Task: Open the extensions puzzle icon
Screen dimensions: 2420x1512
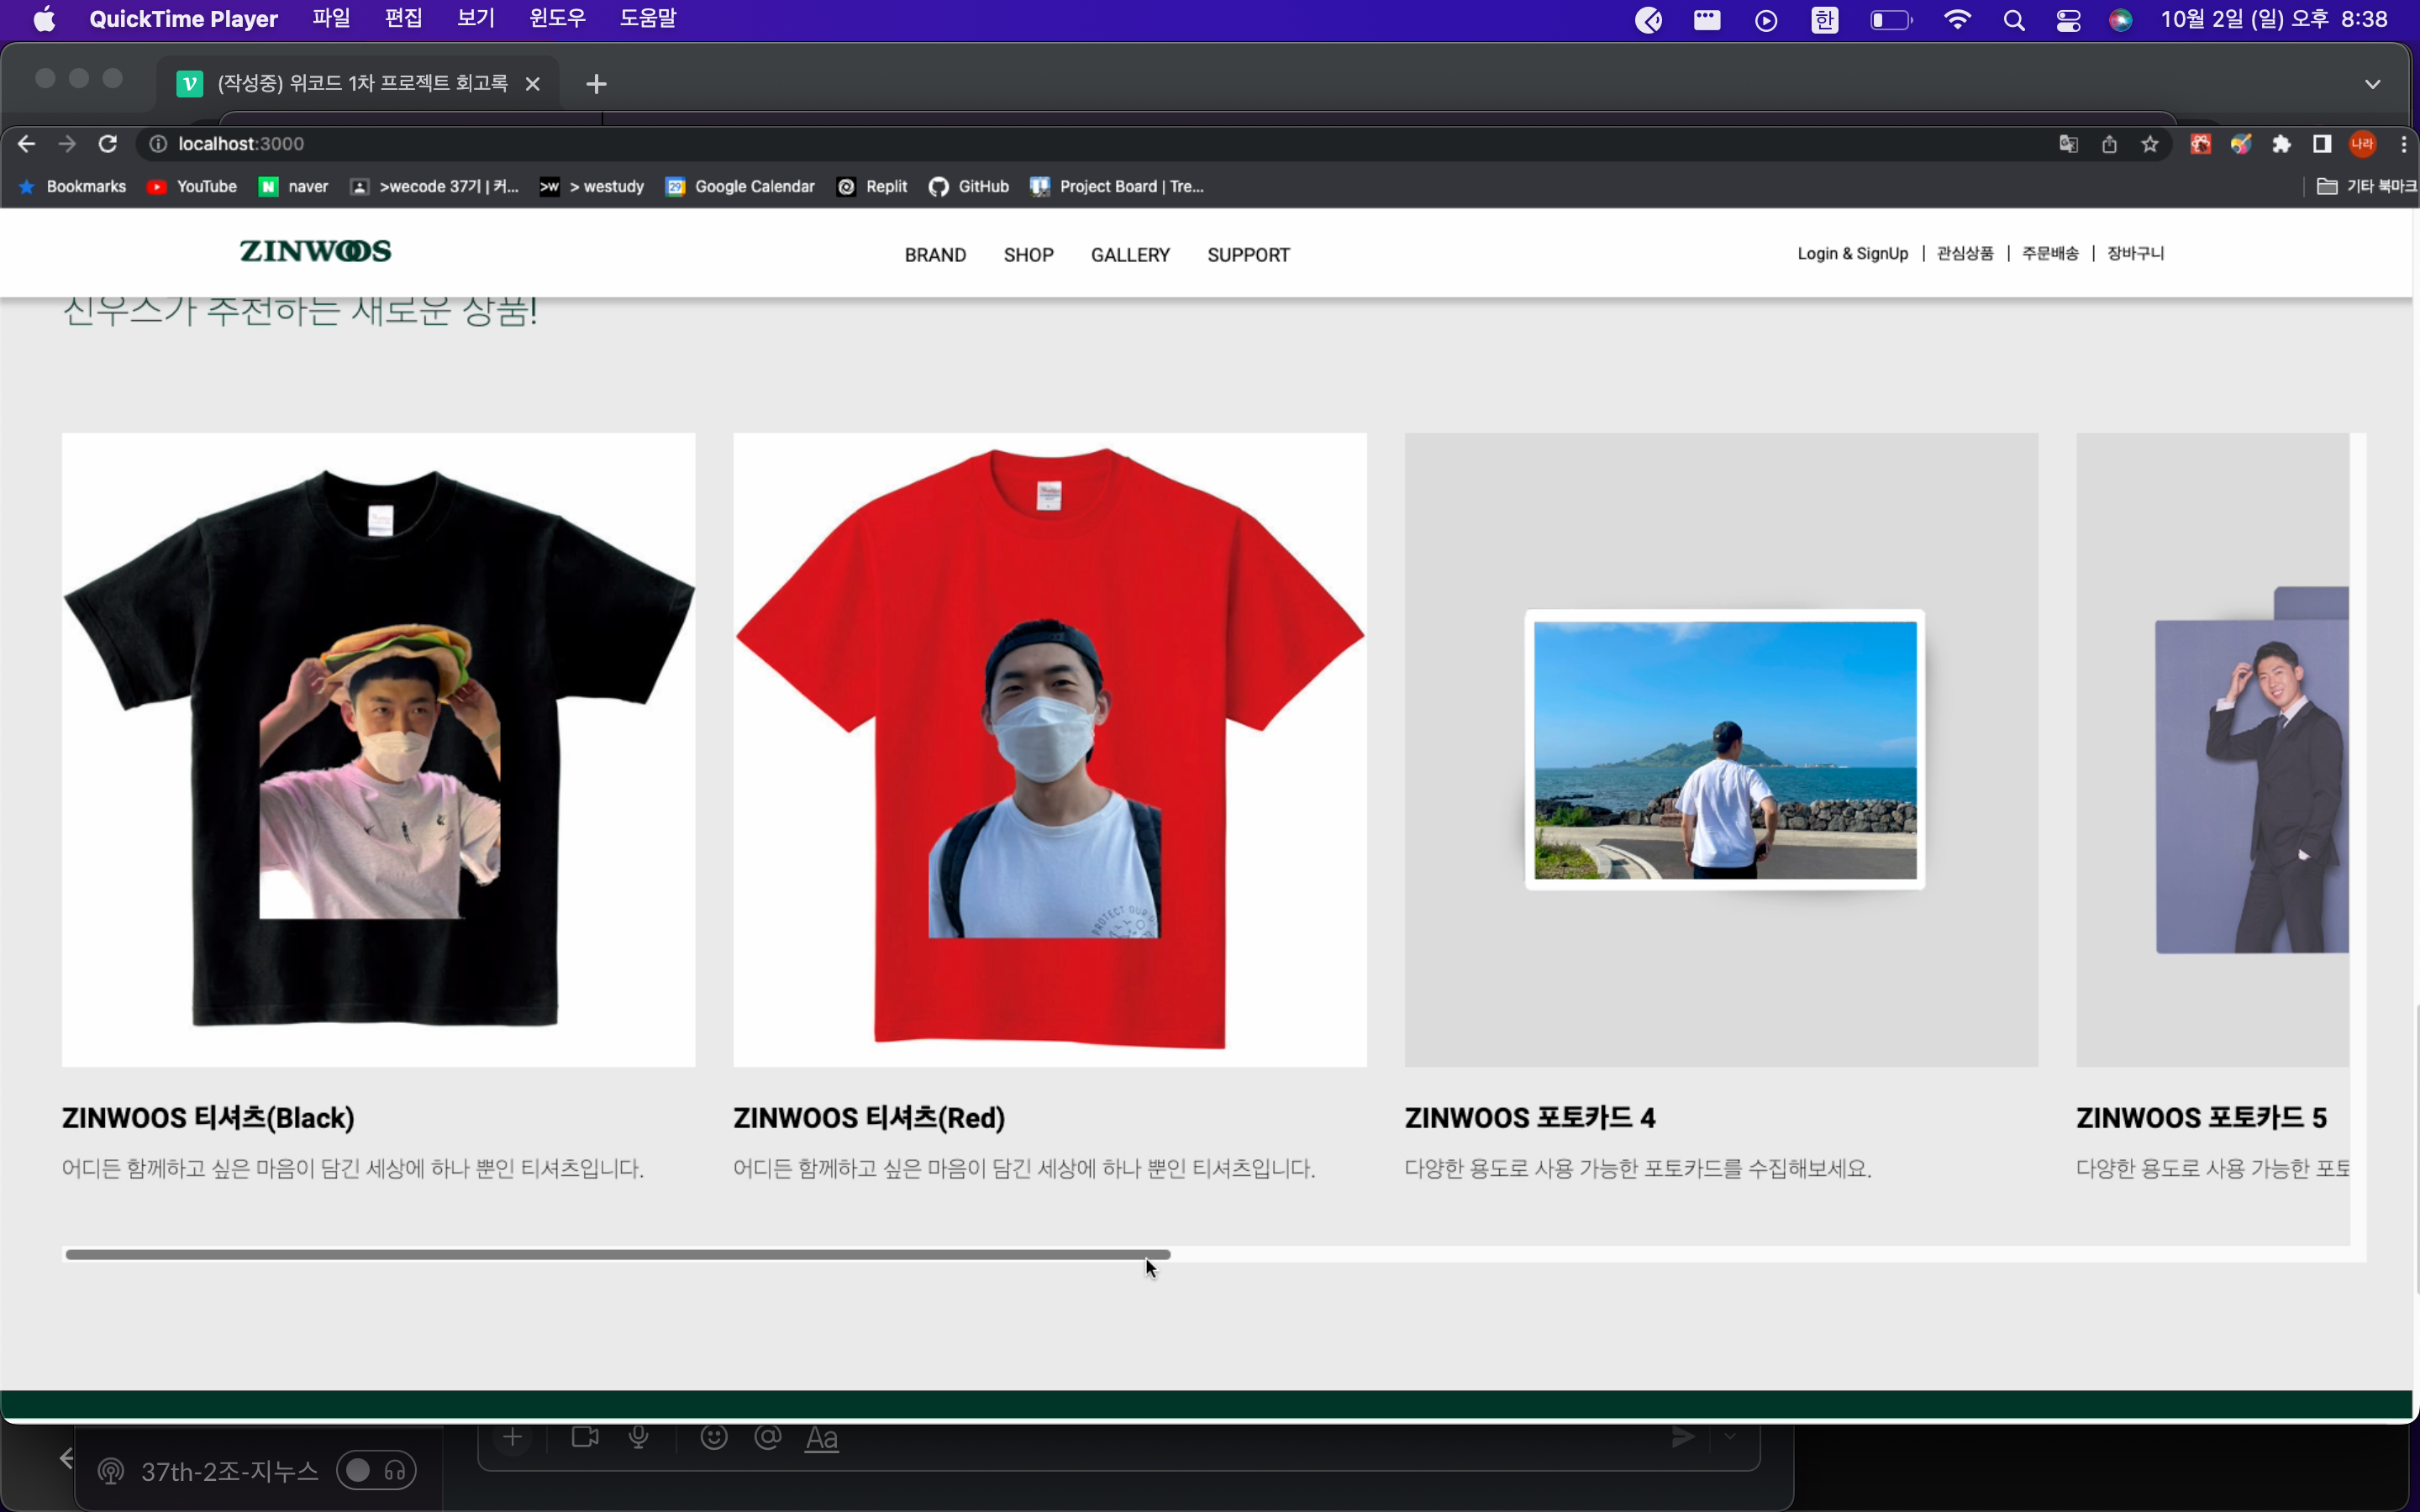Action: click(2281, 144)
